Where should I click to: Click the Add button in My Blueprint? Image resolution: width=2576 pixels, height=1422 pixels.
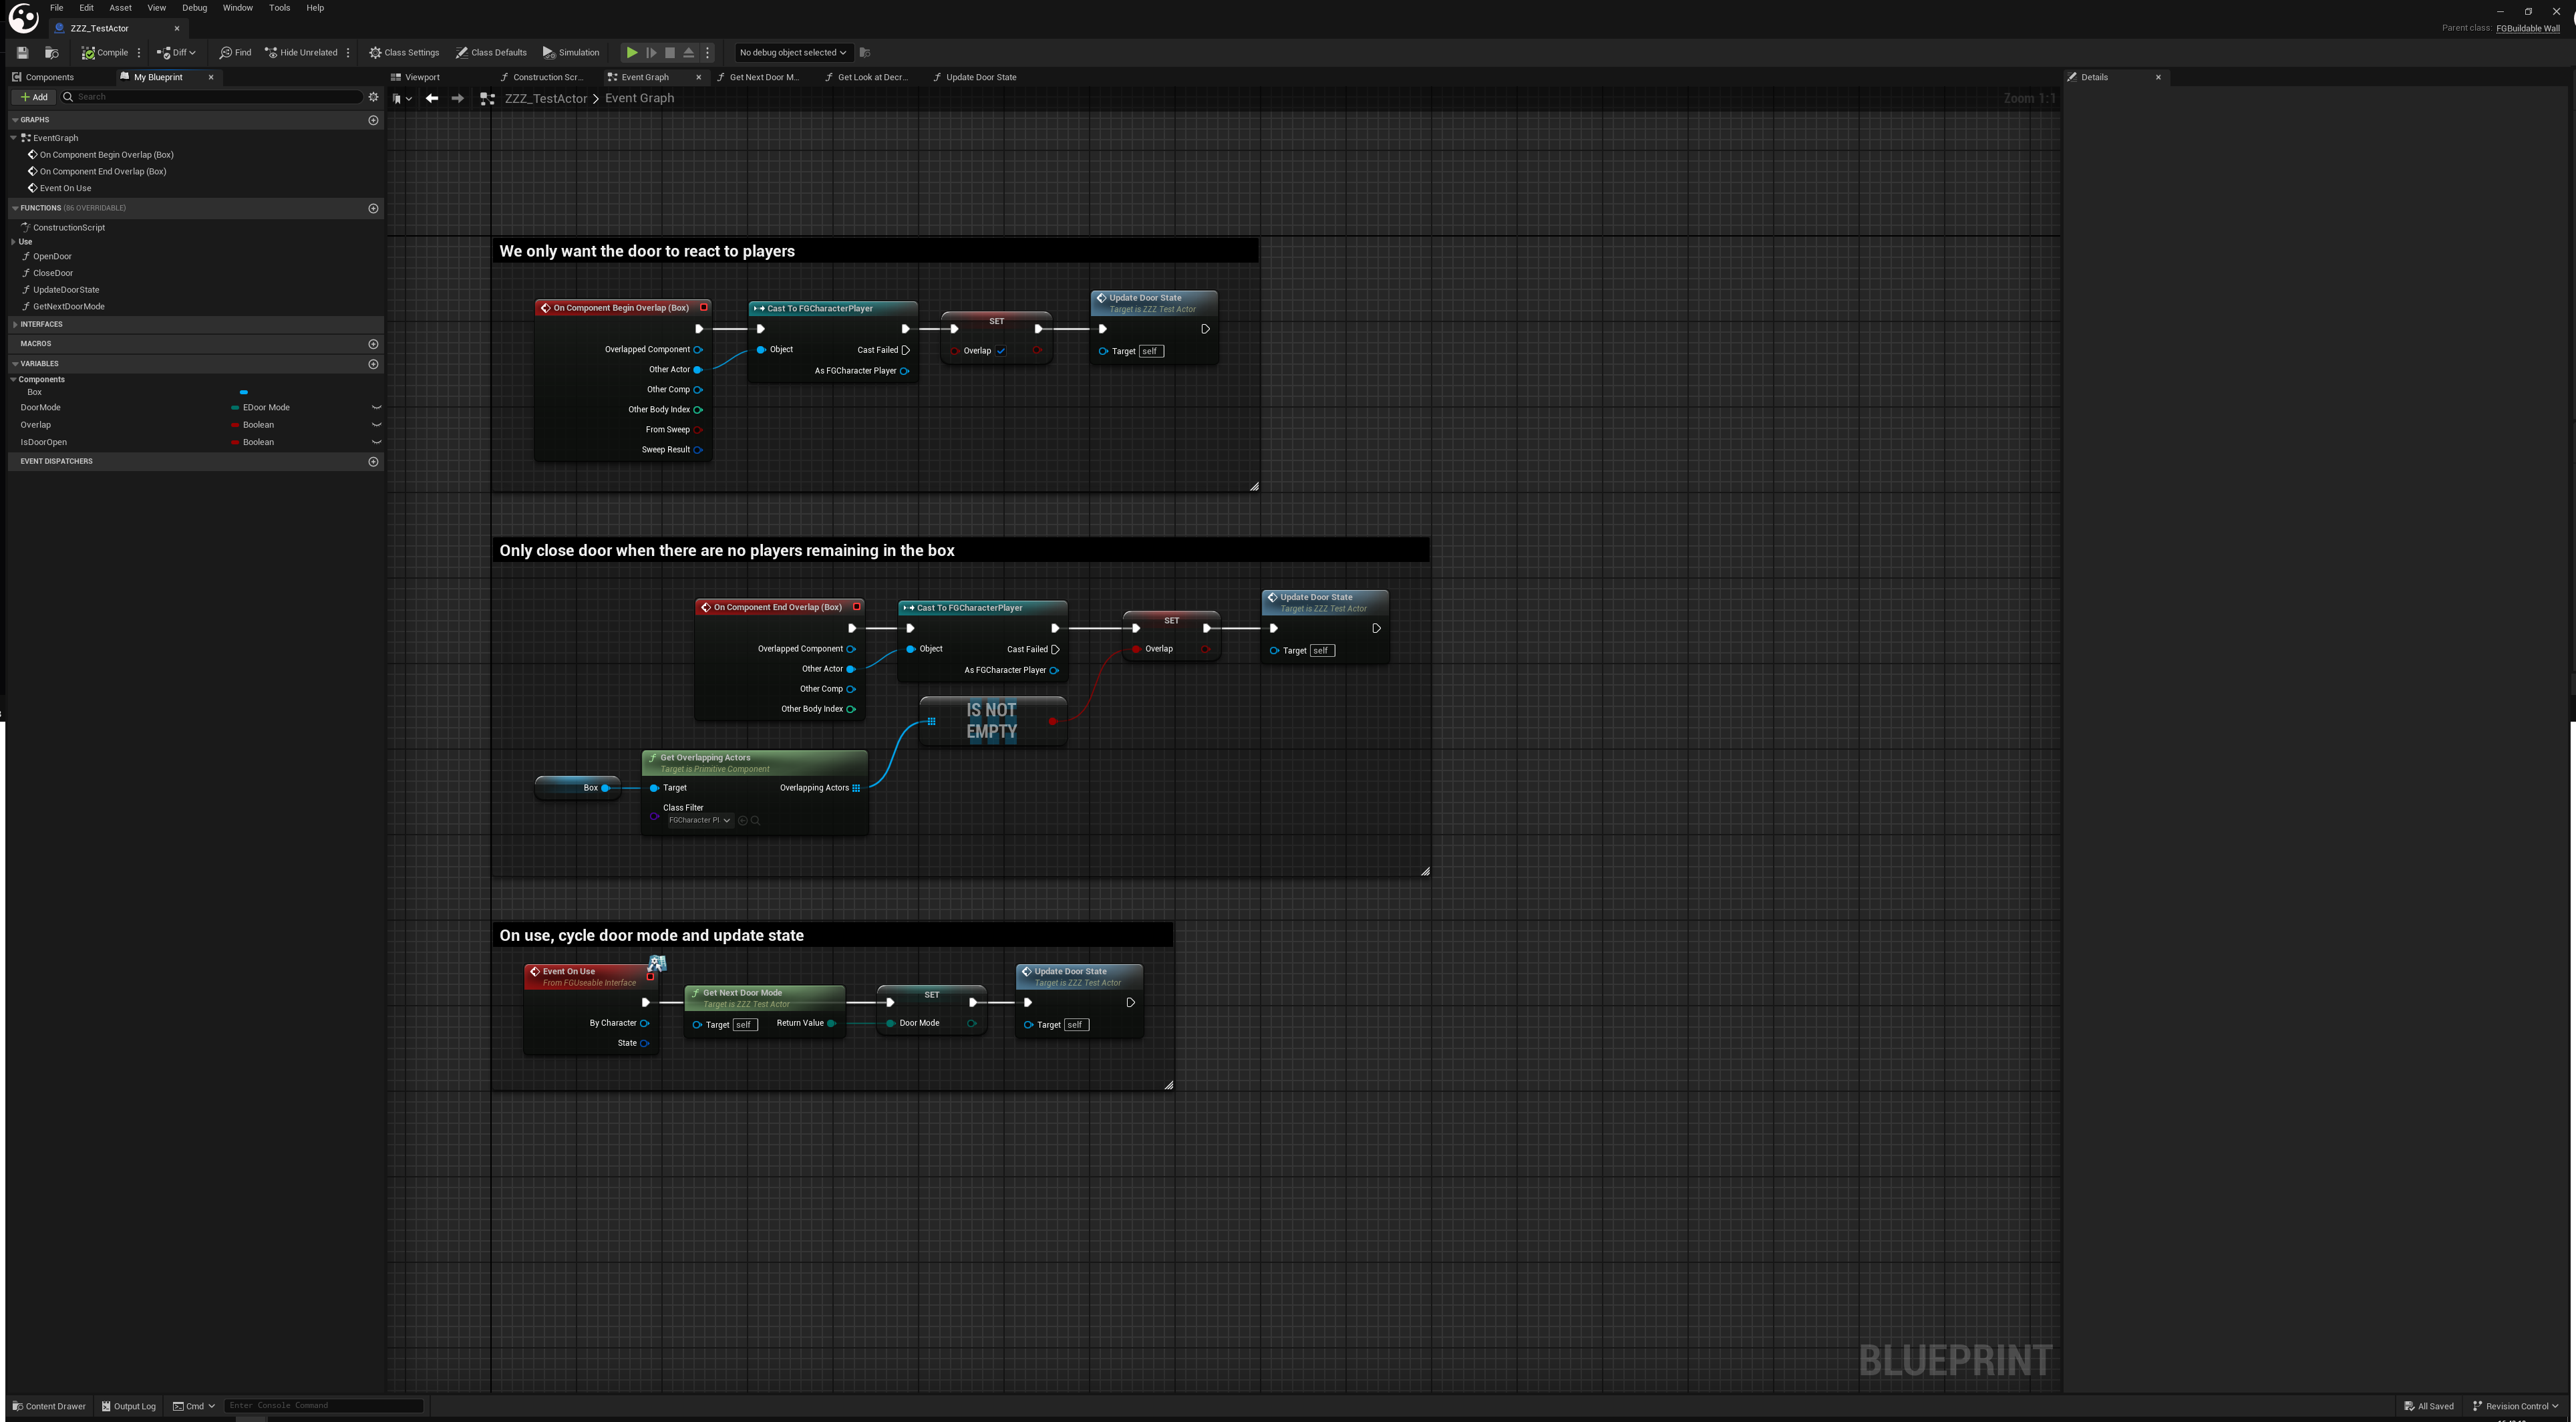33,97
